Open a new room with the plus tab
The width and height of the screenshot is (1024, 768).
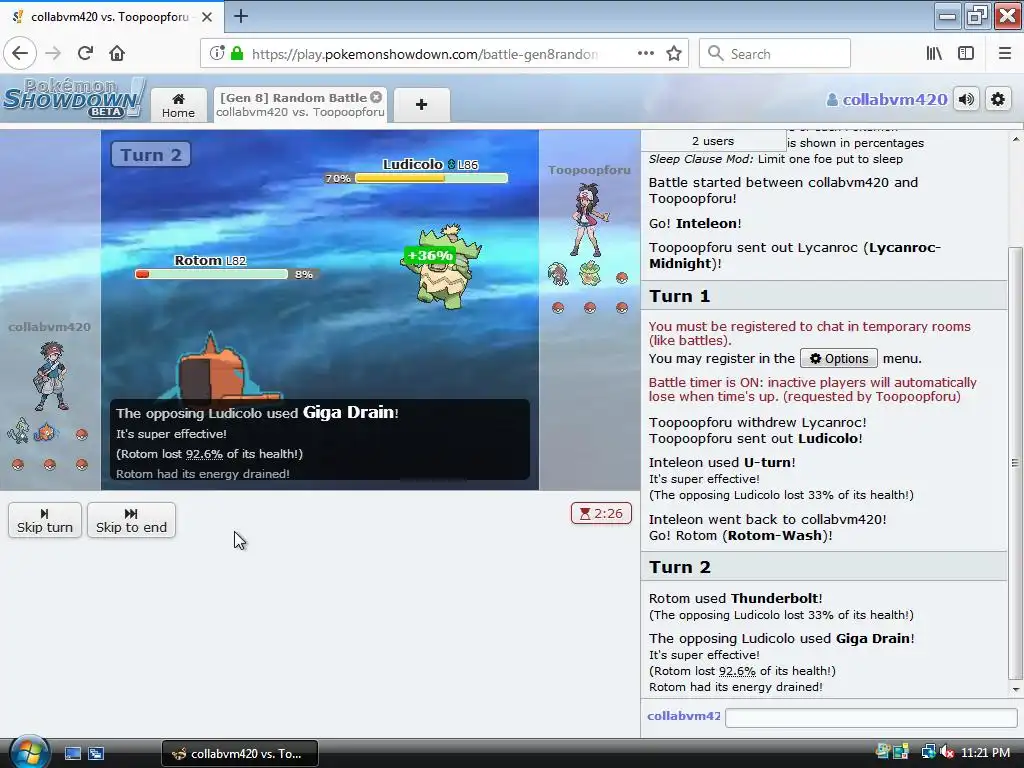tap(421, 104)
